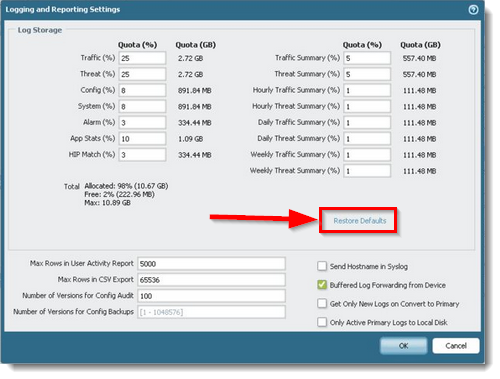This screenshot has width=500, height=379.
Task: Confirm settings with the OK button
Action: (x=403, y=346)
